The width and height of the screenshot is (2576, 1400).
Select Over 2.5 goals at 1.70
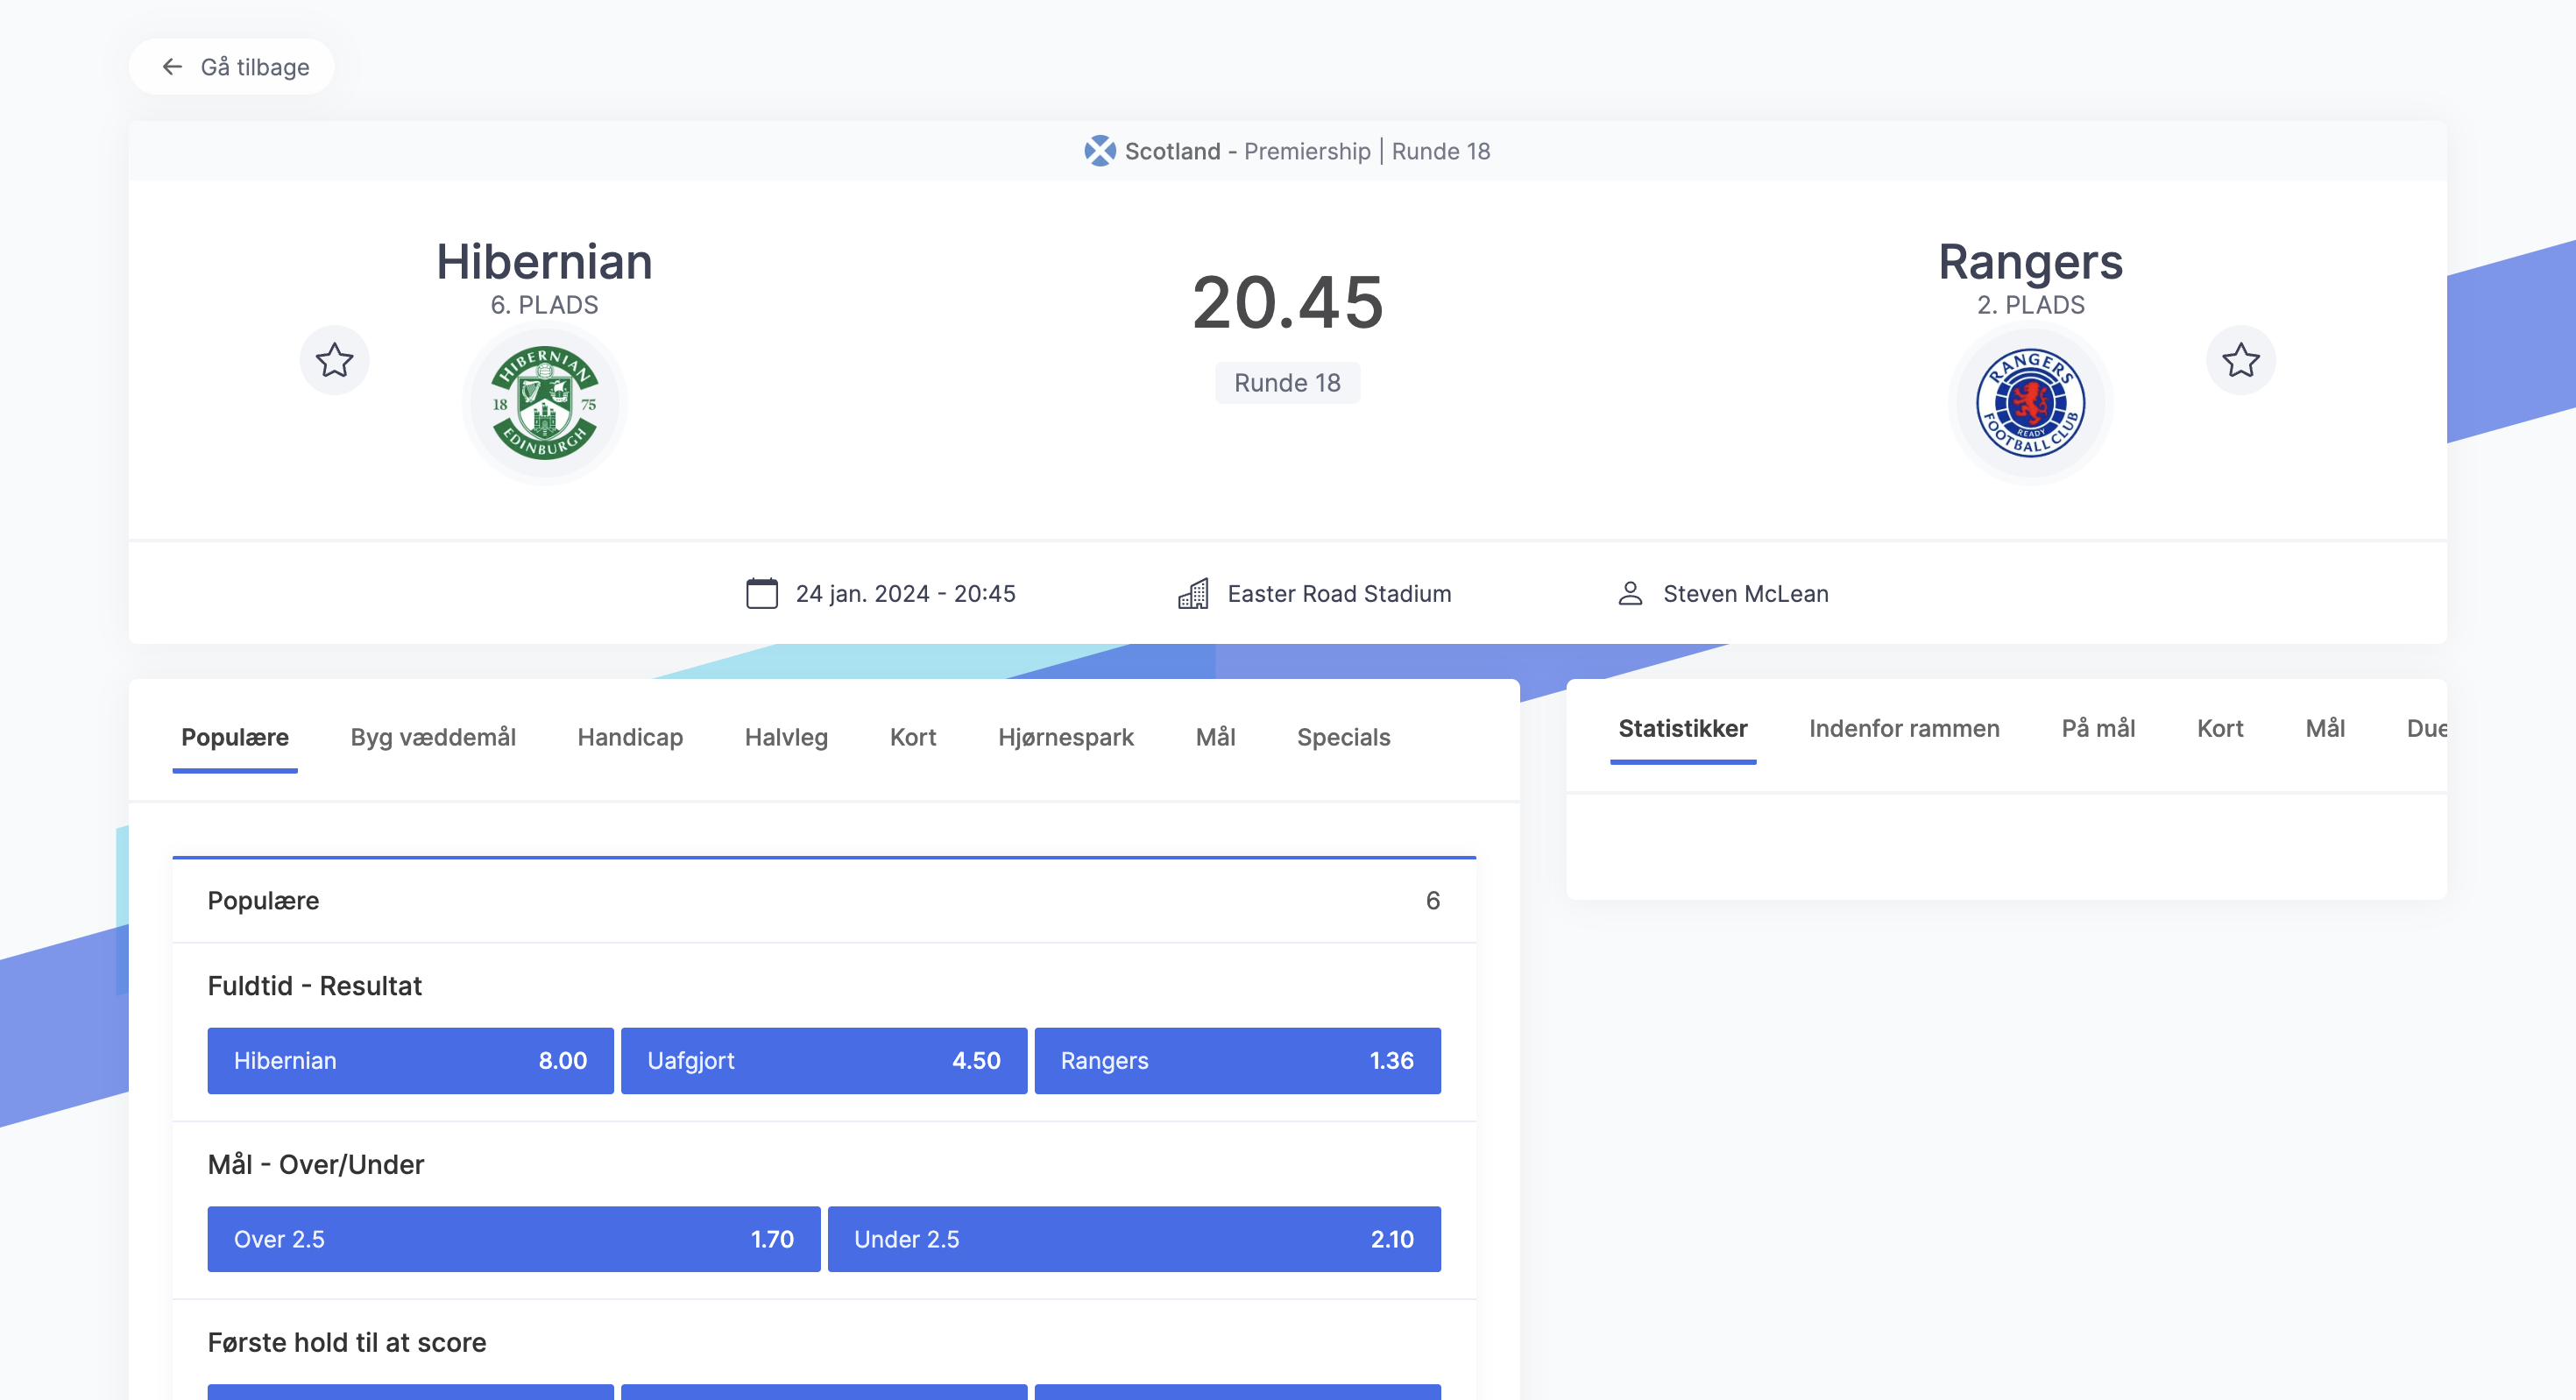pyautogui.click(x=513, y=1238)
